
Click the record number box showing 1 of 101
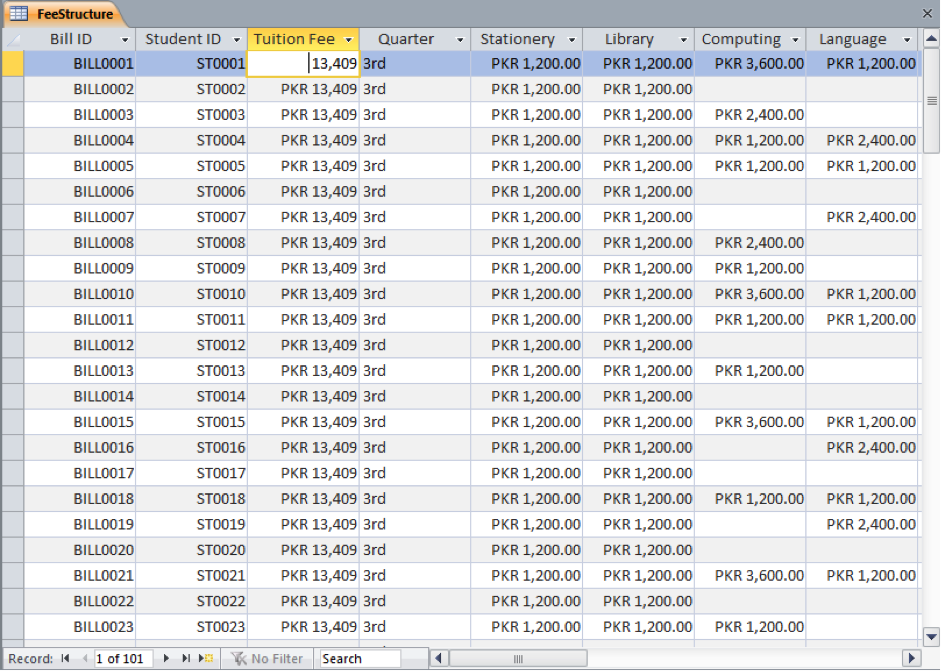[x=122, y=658]
